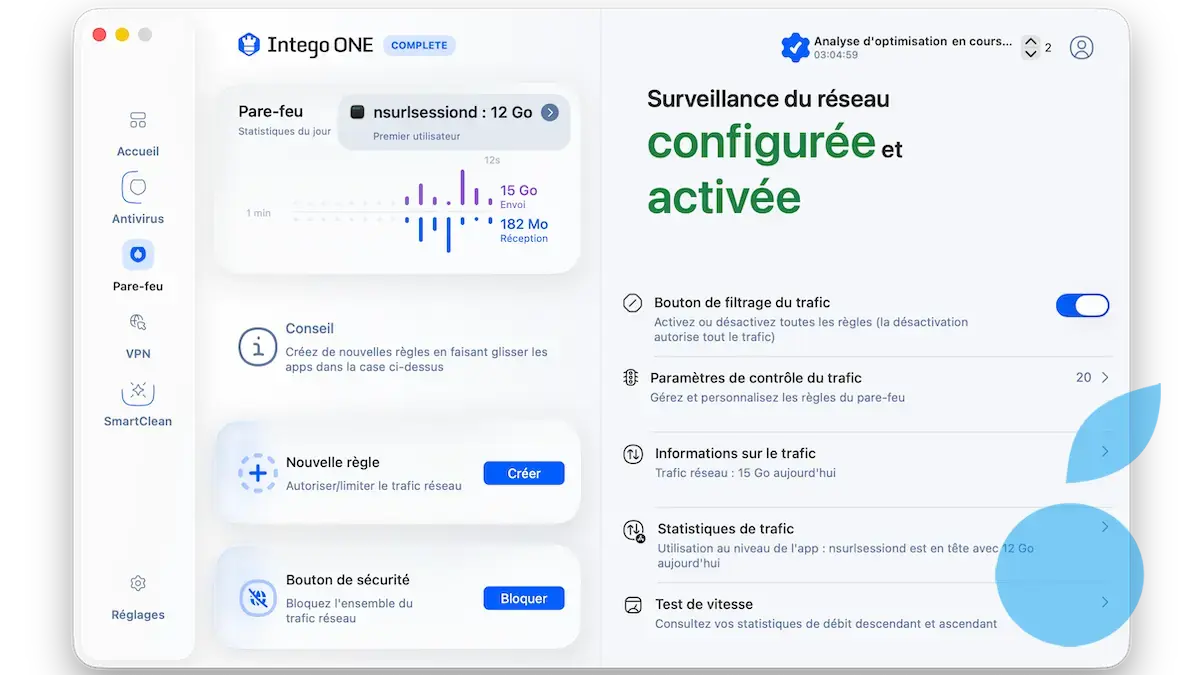
Task: Go to VPN label in sidebar
Action: [x=138, y=354]
